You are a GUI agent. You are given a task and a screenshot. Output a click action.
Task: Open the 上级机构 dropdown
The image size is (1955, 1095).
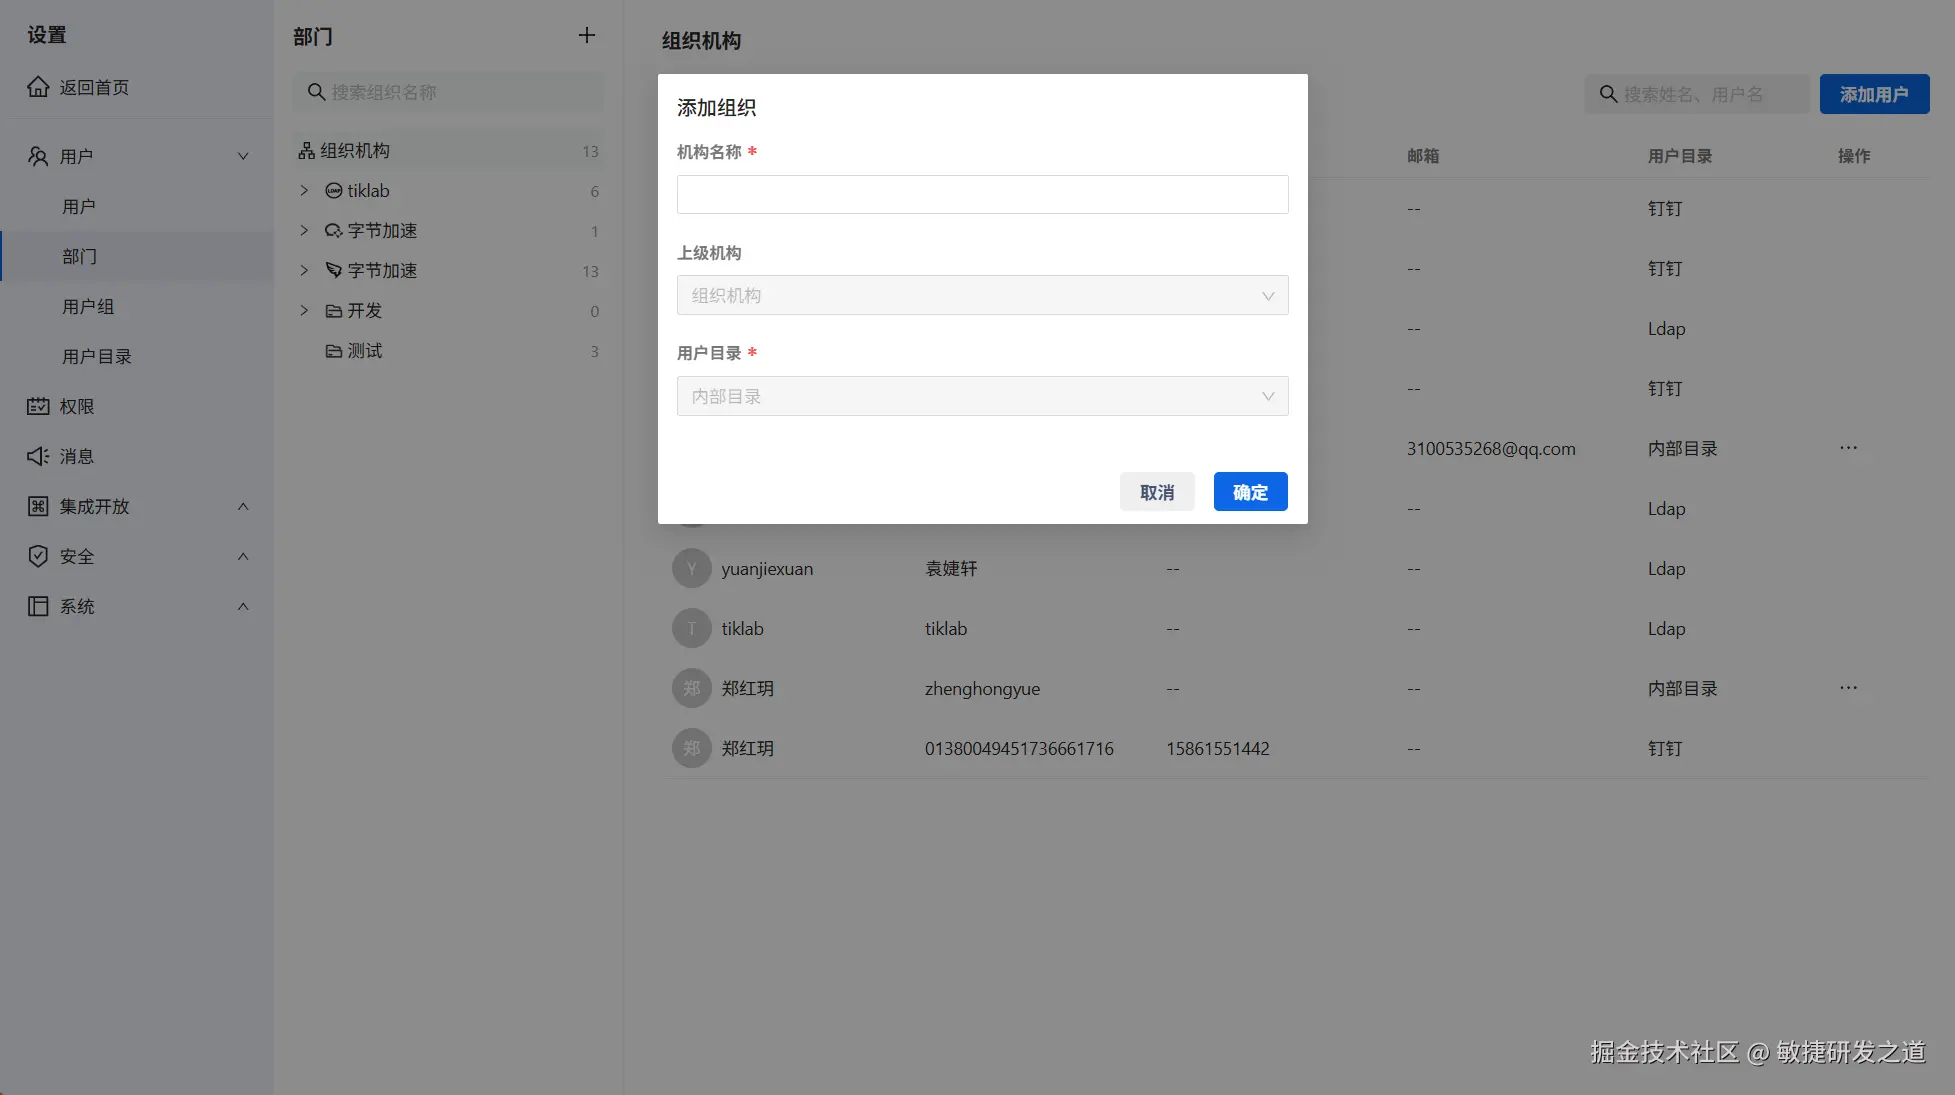point(982,296)
